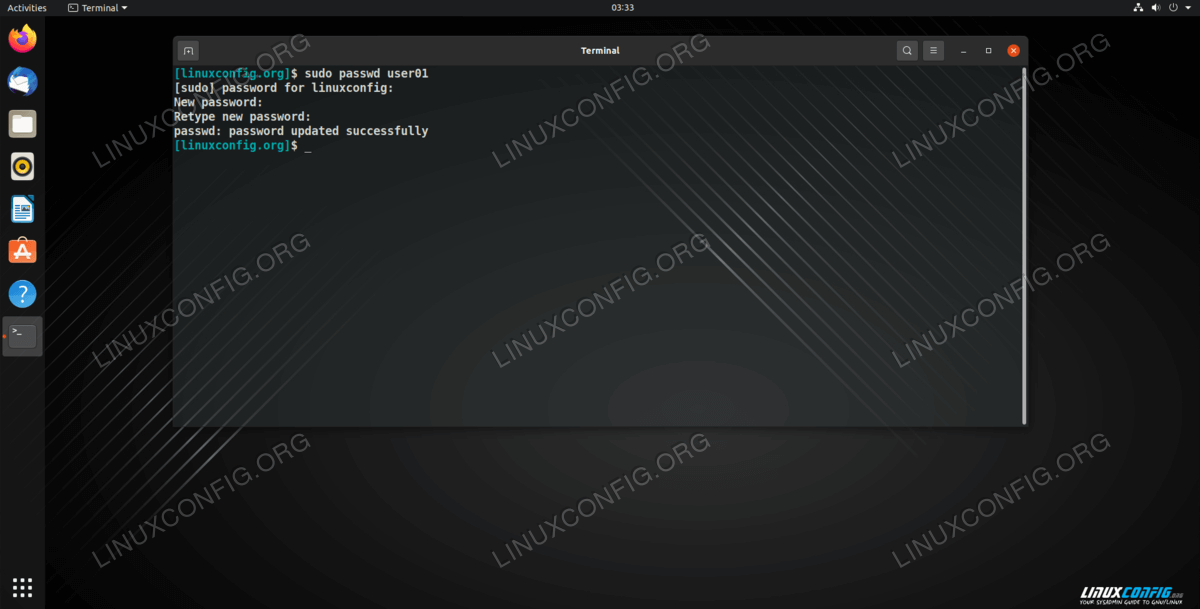Viewport: 1200px width, 609px height.
Task: Open the Terminal hamburger menu
Action: (933, 50)
